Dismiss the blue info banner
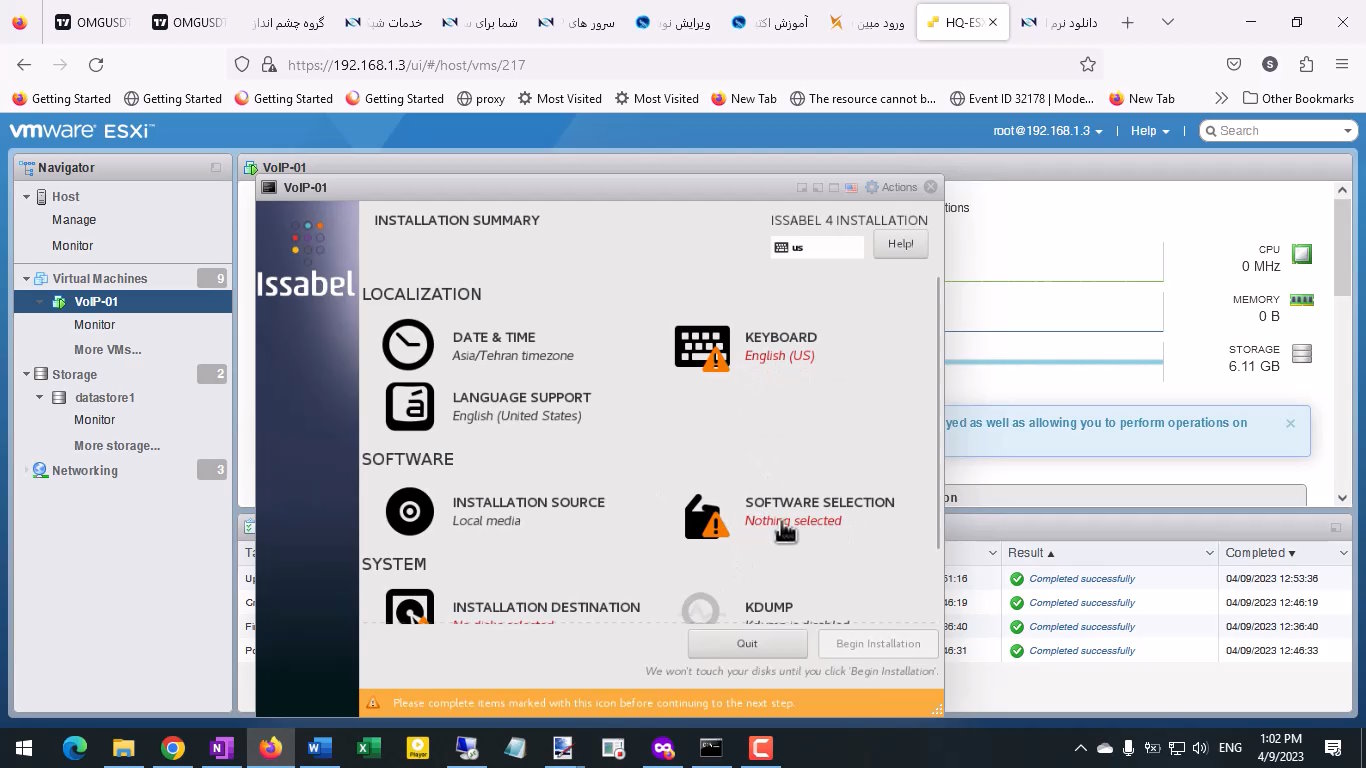 [1290, 423]
